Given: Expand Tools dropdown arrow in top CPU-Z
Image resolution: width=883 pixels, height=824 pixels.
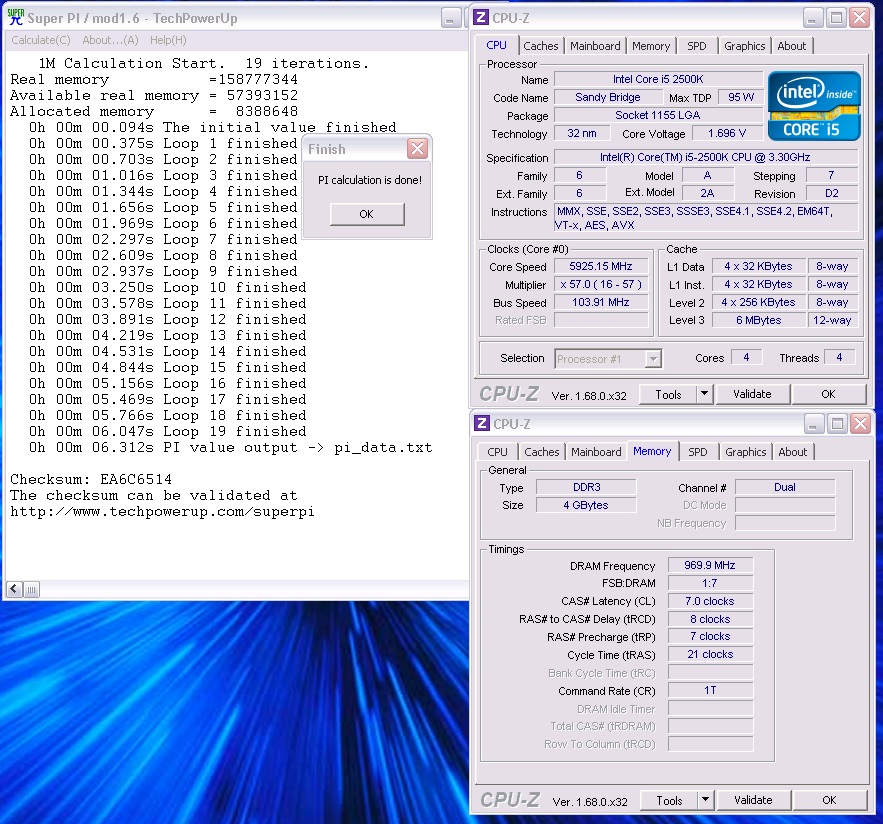Looking at the screenshot, I should (x=704, y=395).
